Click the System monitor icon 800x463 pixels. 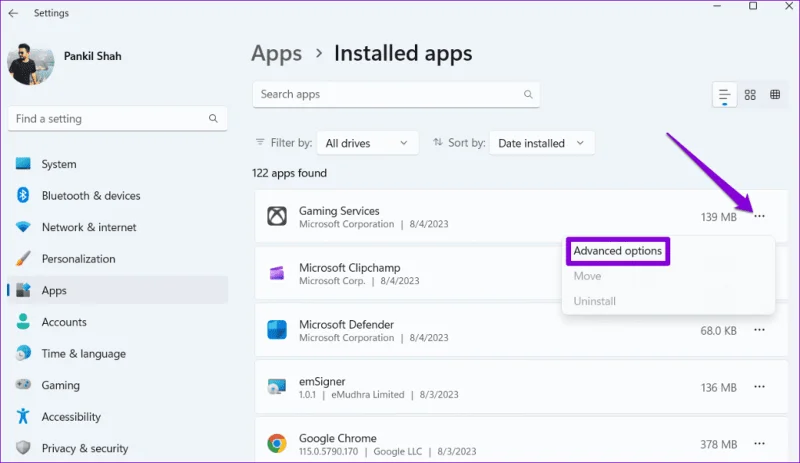tap(23, 164)
